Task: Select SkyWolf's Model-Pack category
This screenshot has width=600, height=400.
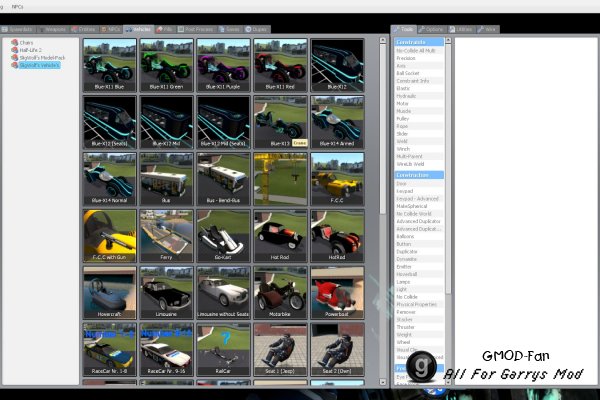Action: pyautogui.click(x=42, y=58)
